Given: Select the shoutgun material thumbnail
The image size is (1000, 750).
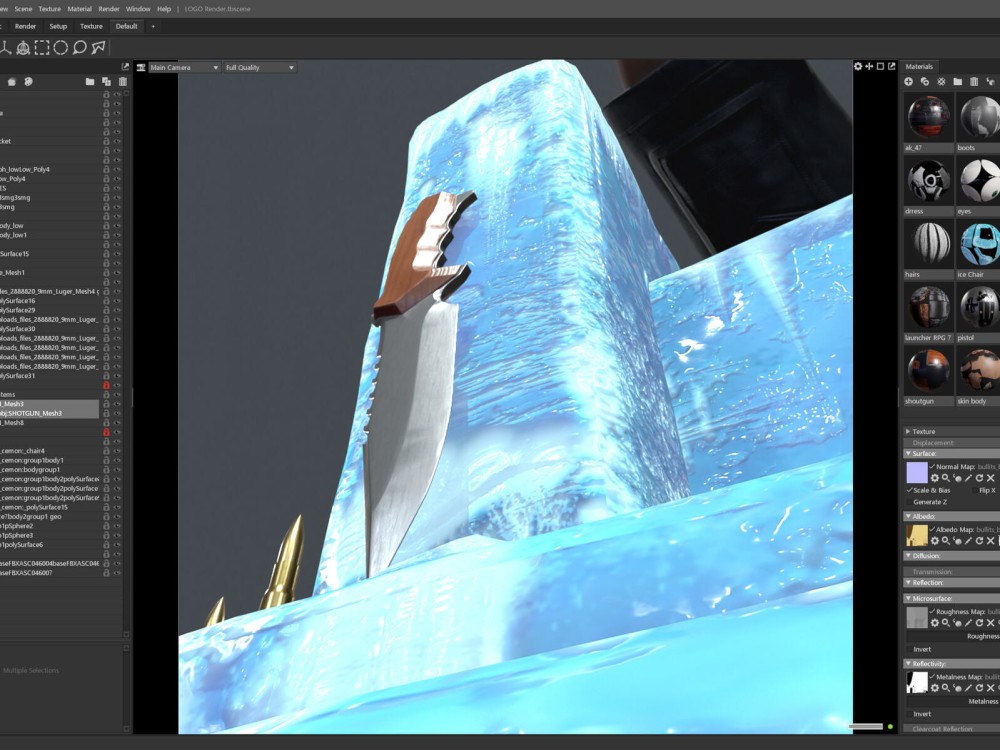Looking at the screenshot, I should pos(929,371).
